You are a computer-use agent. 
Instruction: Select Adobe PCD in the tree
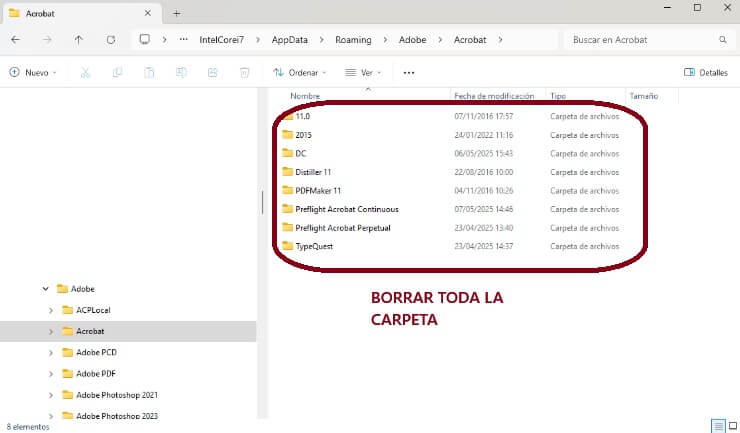coord(96,353)
